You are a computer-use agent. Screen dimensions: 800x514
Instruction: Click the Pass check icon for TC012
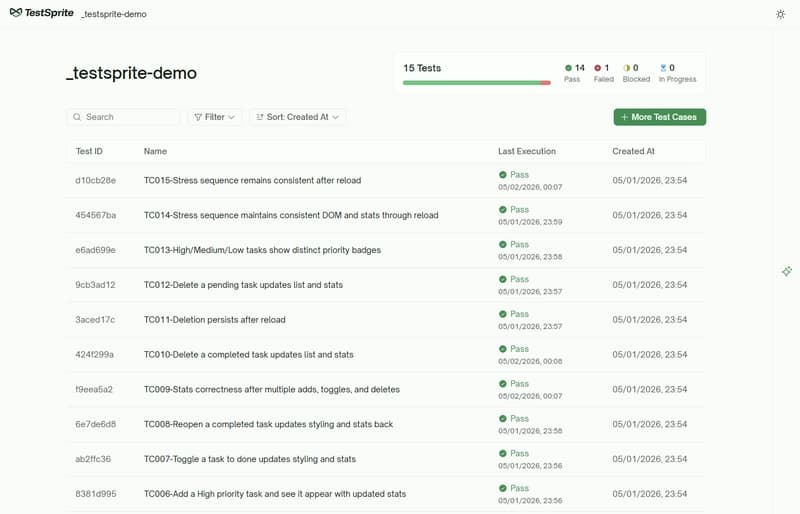point(503,279)
